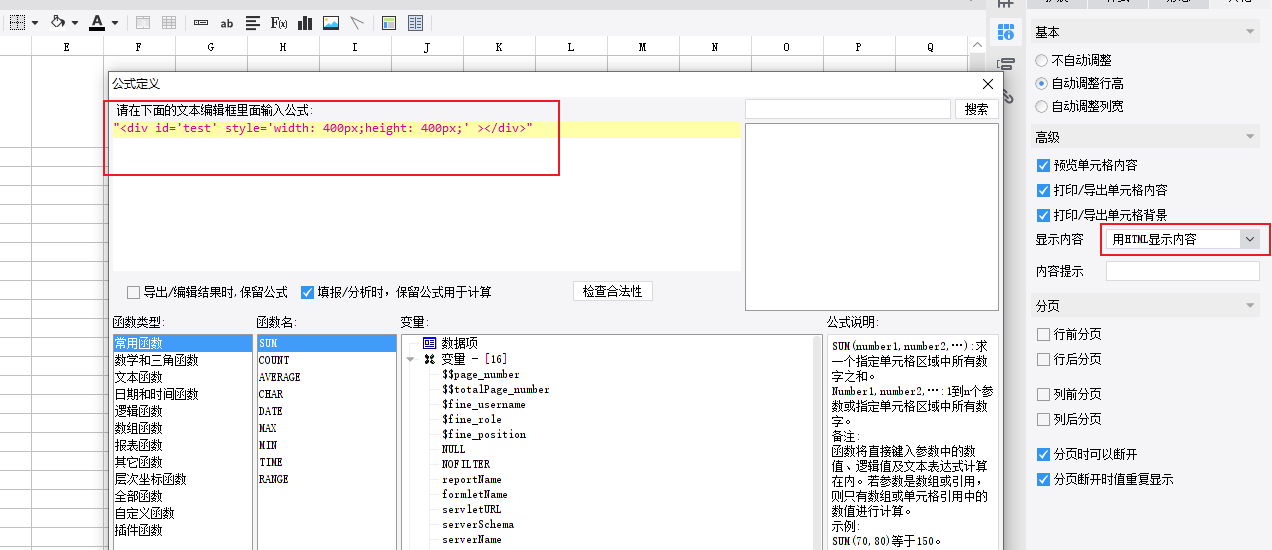
Task: Click the hyperlink chain sidebar icon
Action: tap(1007, 97)
